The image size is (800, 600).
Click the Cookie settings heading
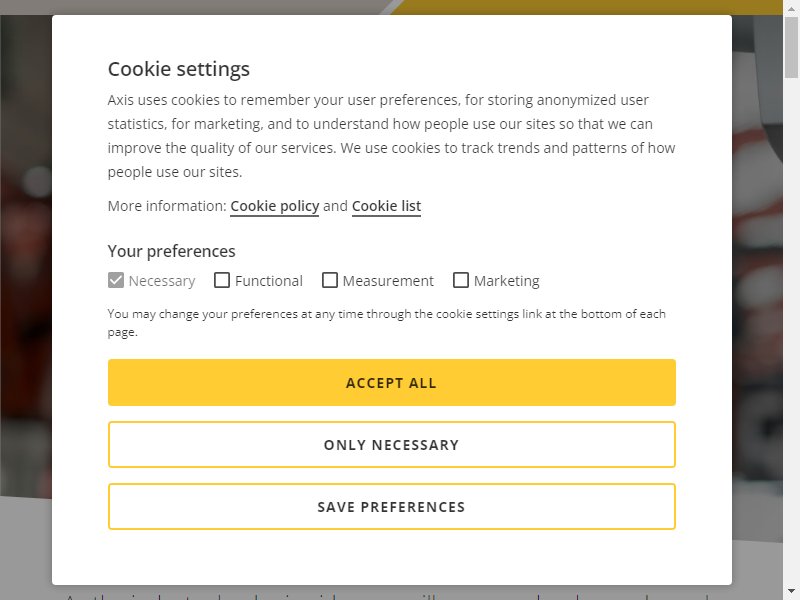tap(179, 69)
